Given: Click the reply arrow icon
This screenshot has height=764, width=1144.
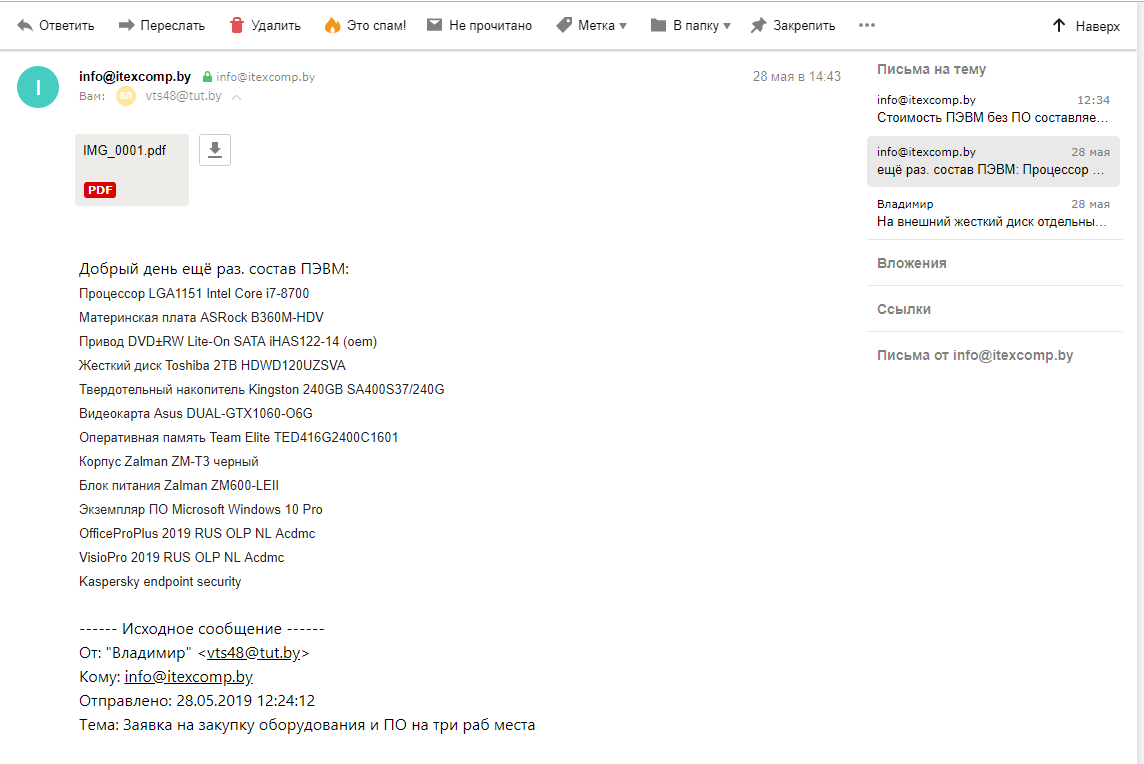Looking at the screenshot, I should click(25, 26).
